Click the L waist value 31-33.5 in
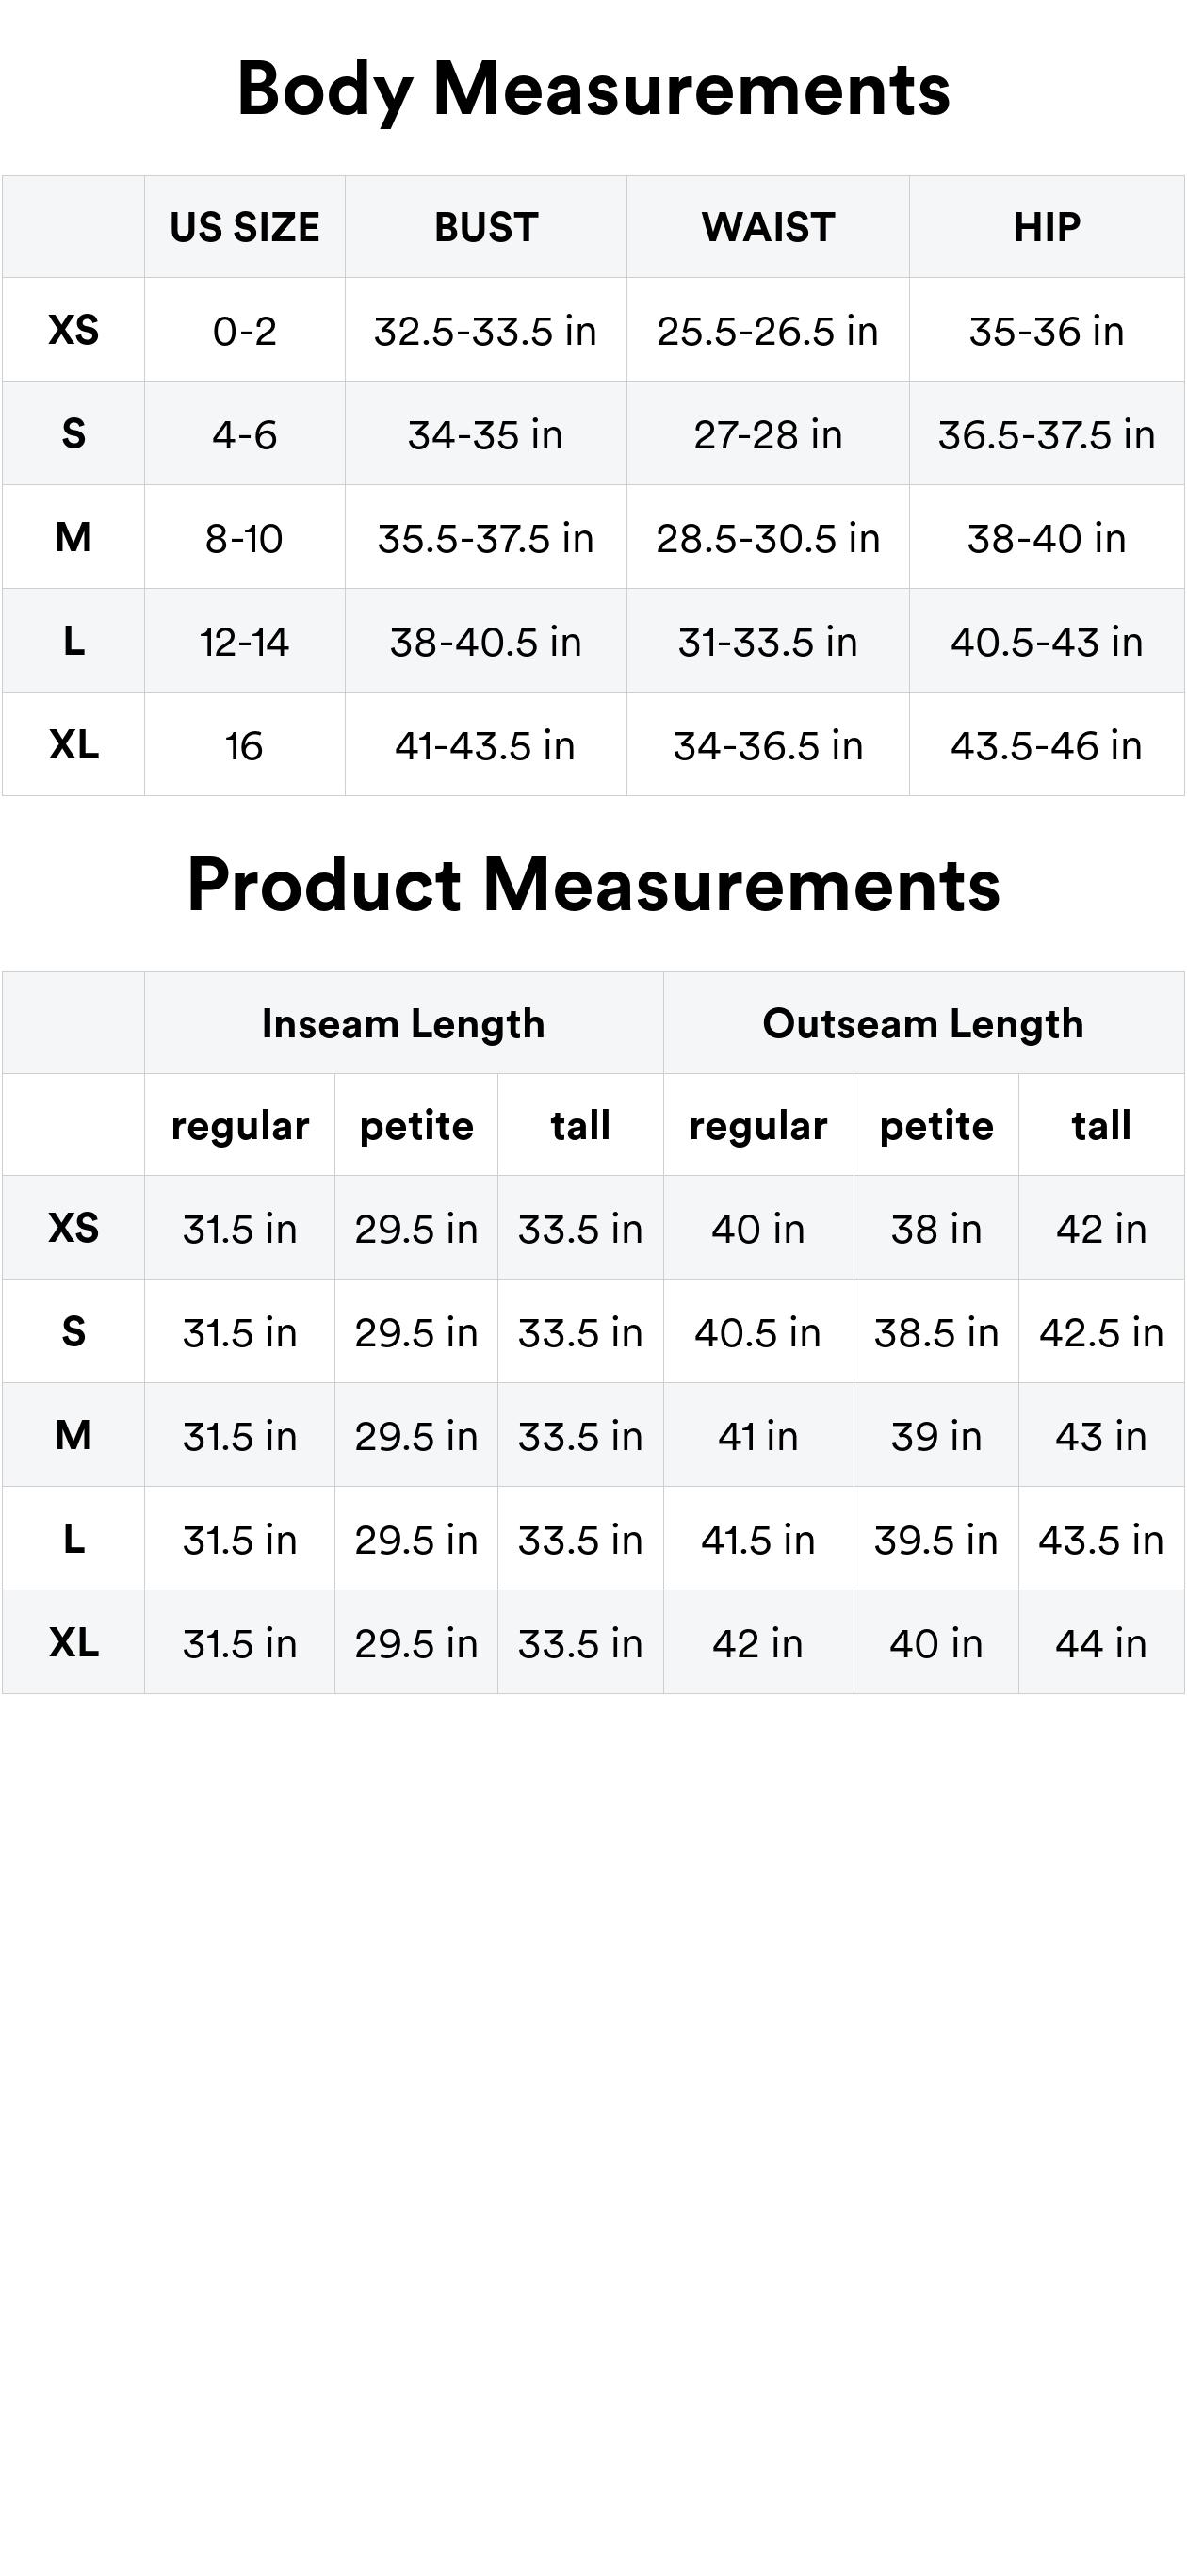The height and width of the screenshot is (2576, 1187). coord(768,642)
